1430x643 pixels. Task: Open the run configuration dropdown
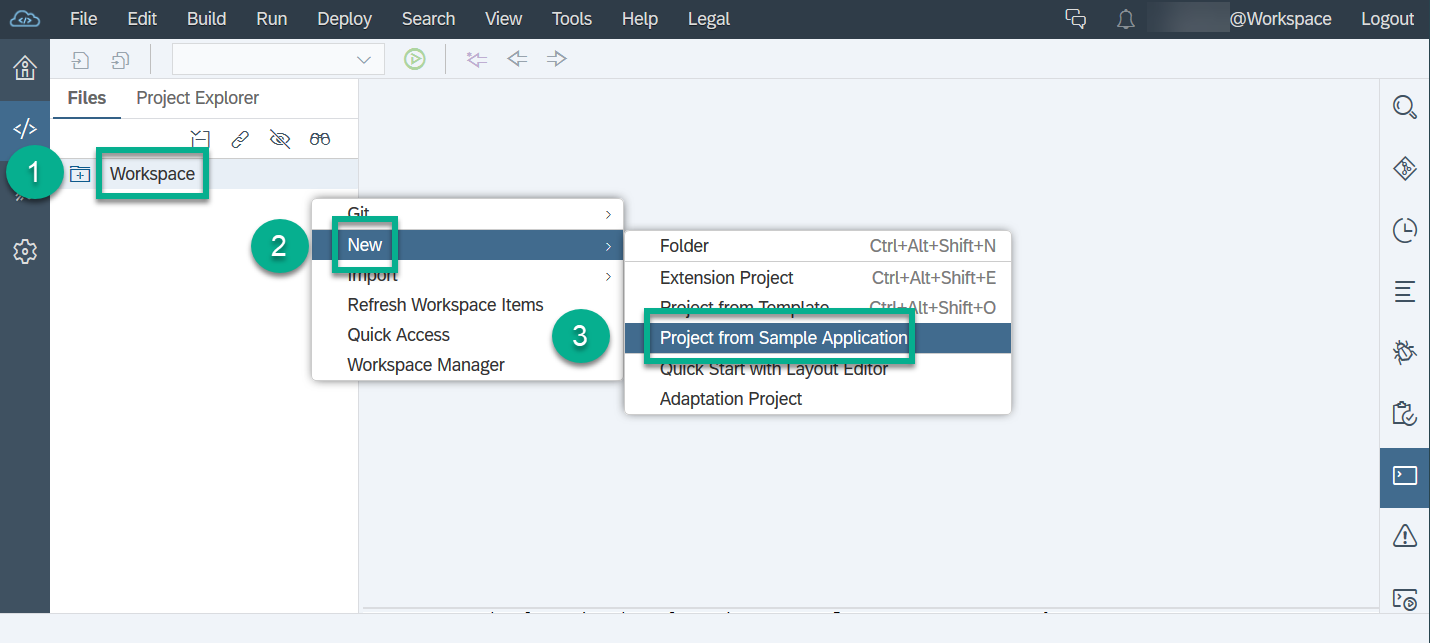pyautogui.click(x=278, y=59)
